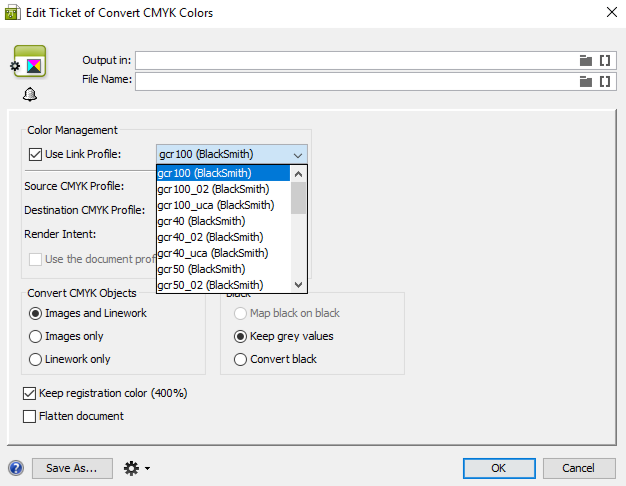
Task: Choose the Linework only radio button
Action: pos(35,359)
